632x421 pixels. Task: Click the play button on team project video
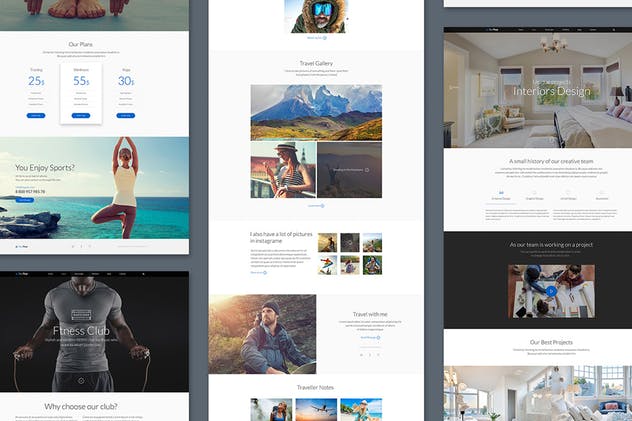(x=550, y=292)
